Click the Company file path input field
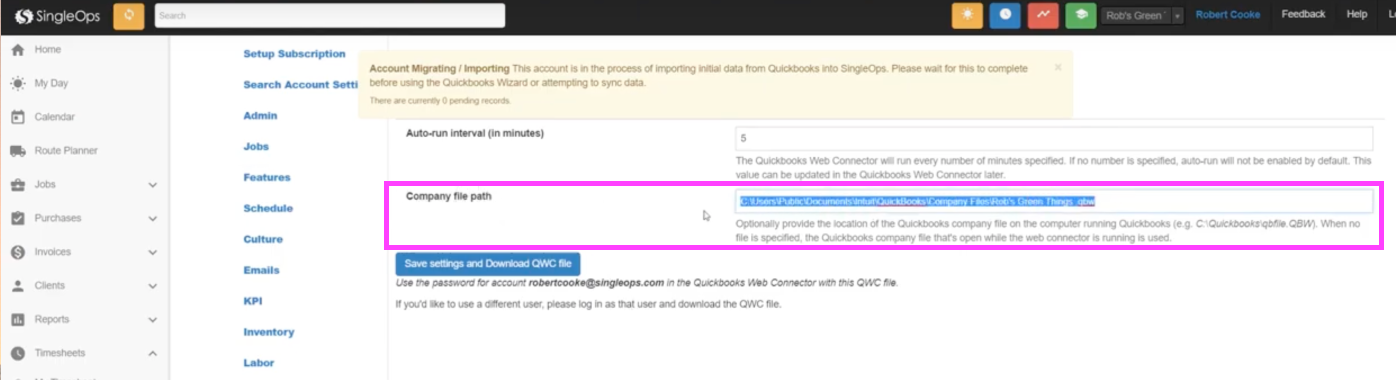Viewport: 1396px width, 380px height. click(1054, 201)
